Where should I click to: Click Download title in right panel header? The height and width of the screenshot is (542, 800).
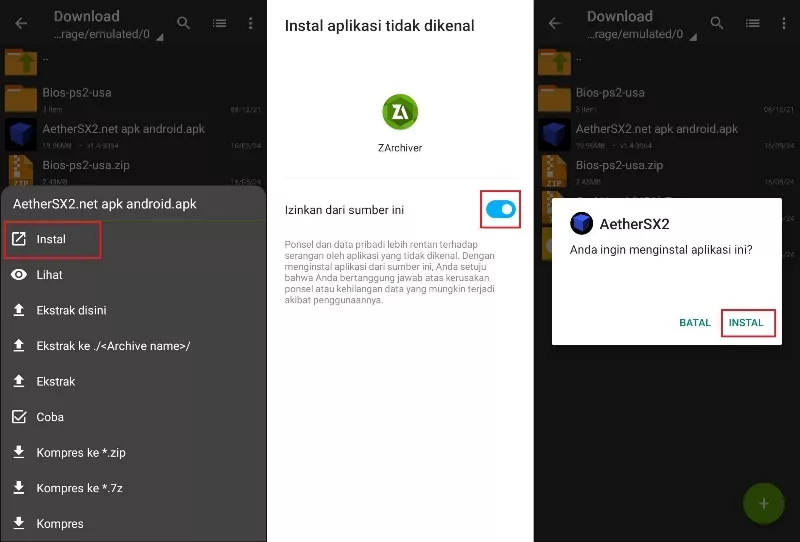(619, 16)
